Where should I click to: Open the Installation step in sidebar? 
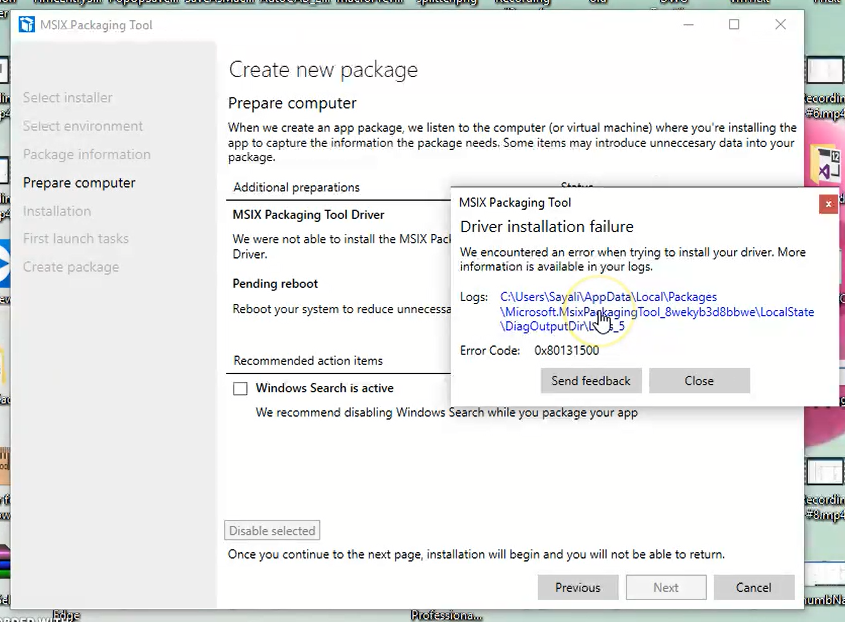[x=57, y=211]
